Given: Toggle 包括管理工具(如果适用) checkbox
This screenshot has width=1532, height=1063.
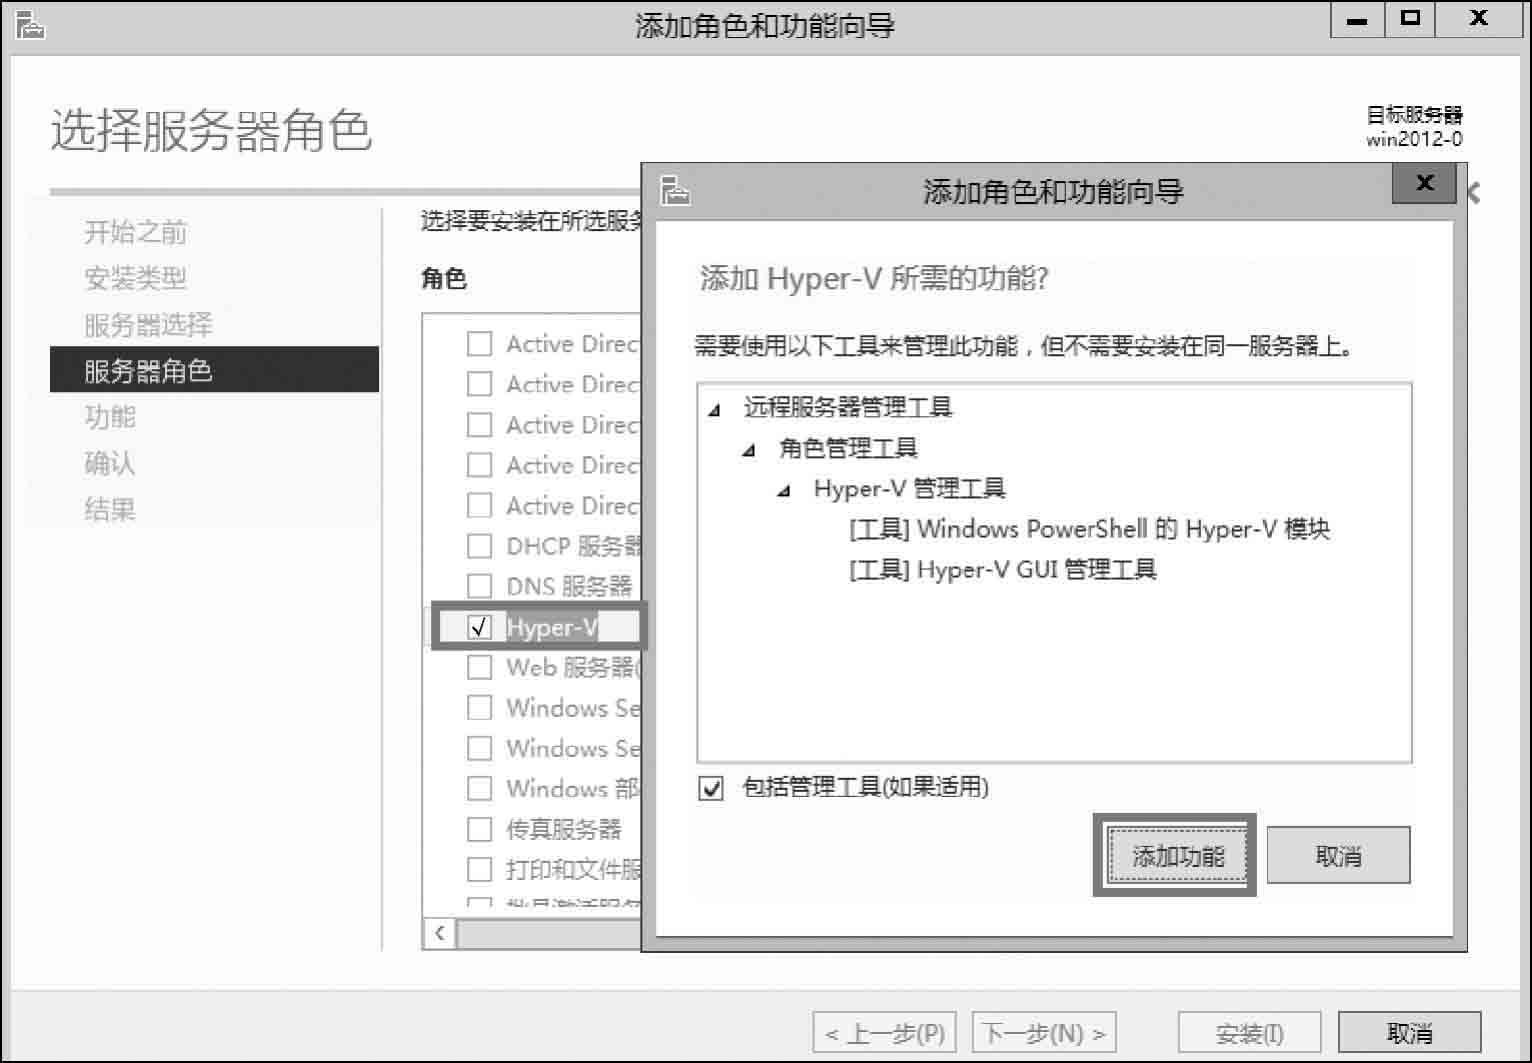Looking at the screenshot, I should point(711,788).
